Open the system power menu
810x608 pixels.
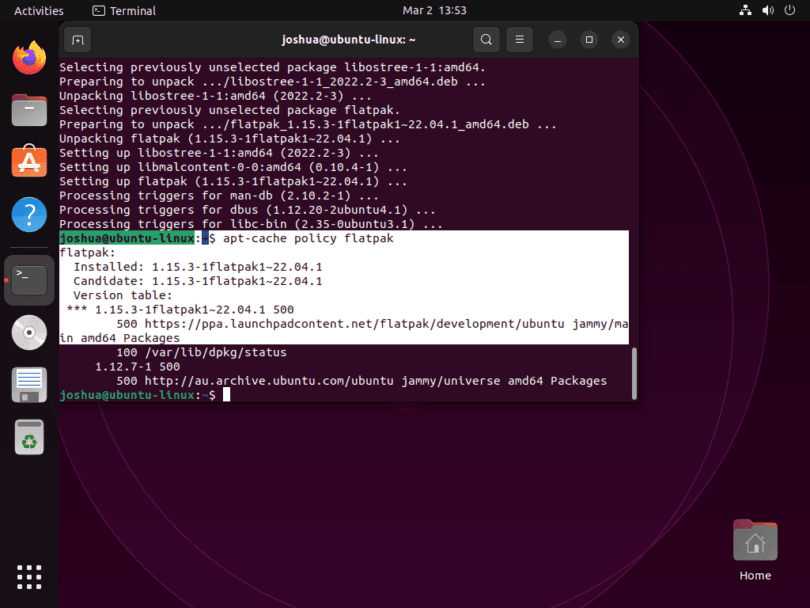(789, 10)
